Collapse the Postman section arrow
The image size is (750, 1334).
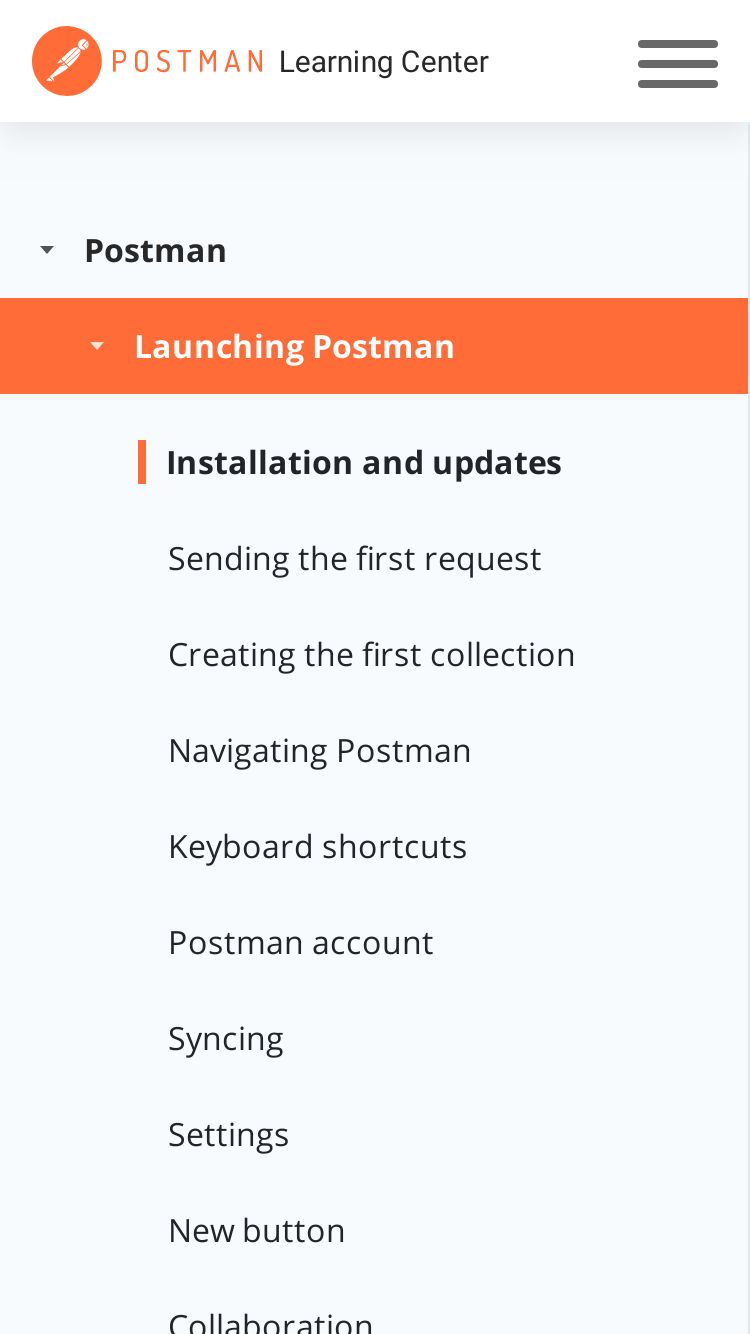47,250
